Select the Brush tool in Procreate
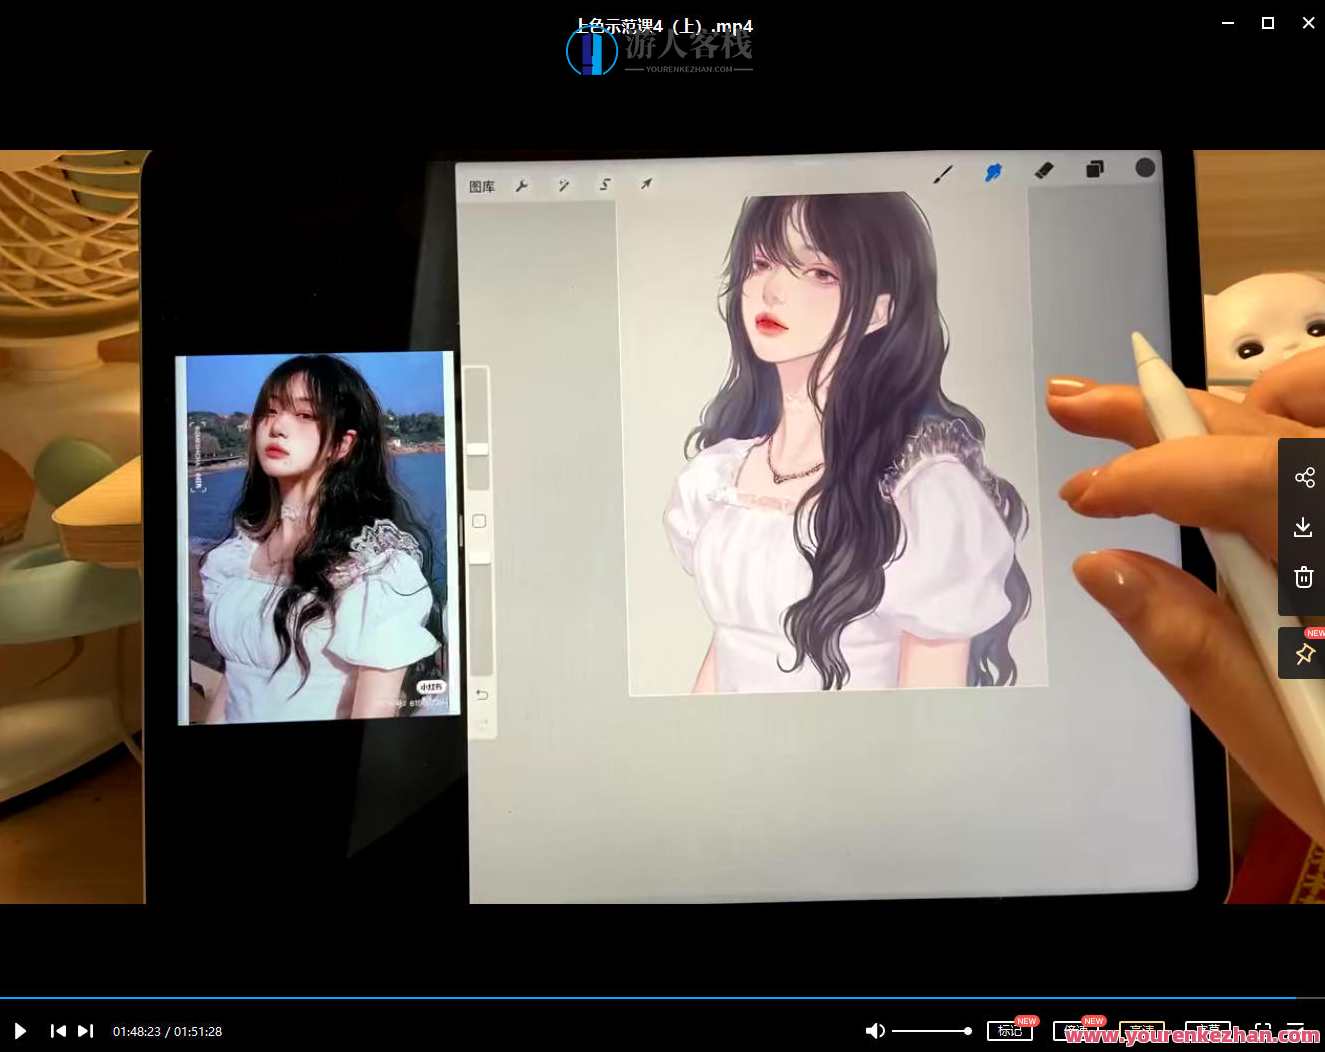The height and width of the screenshot is (1052, 1325). tap(942, 174)
